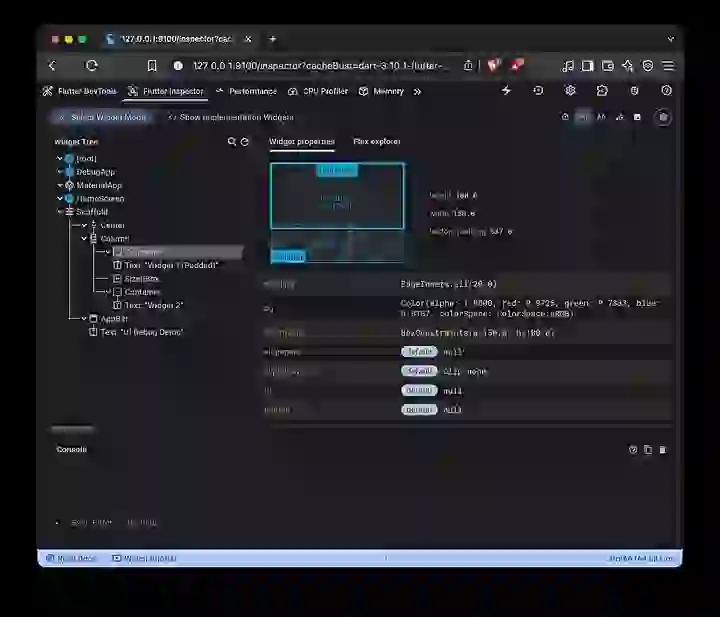Image resolution: width=720 pixels, height=617 pixels.
Task: Refresh the widget tree
Action: pos(245,142)
